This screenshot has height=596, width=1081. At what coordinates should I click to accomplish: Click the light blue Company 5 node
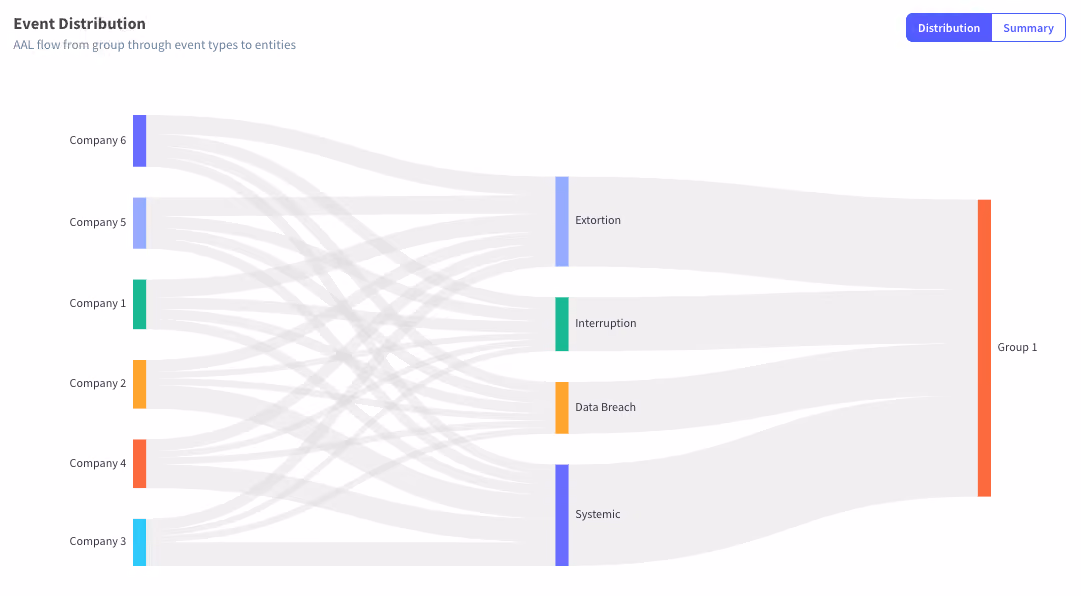pos(139,223)
